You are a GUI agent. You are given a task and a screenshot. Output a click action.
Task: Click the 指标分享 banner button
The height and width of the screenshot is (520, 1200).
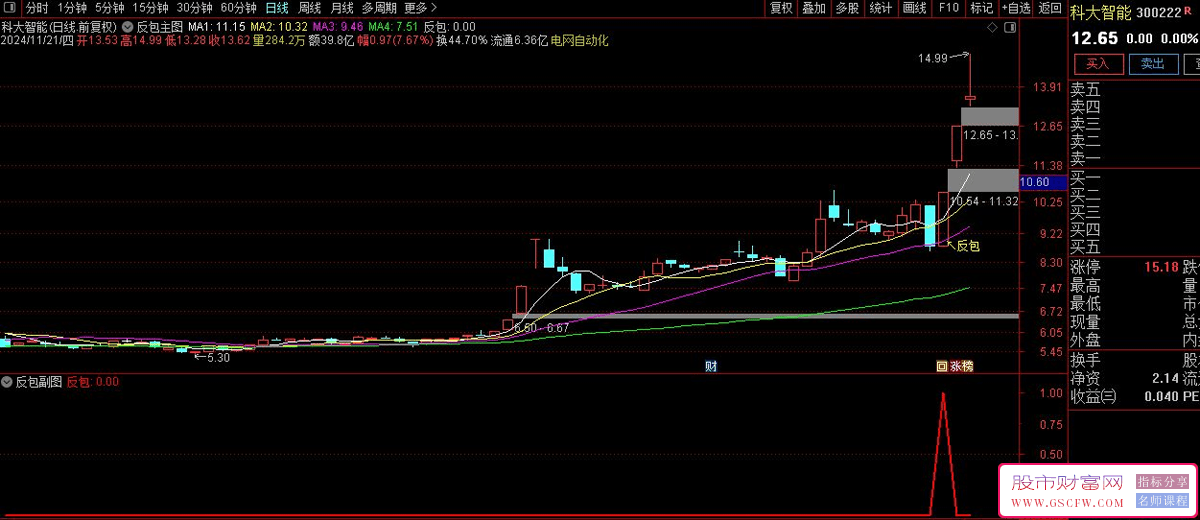pos(1162,482)
